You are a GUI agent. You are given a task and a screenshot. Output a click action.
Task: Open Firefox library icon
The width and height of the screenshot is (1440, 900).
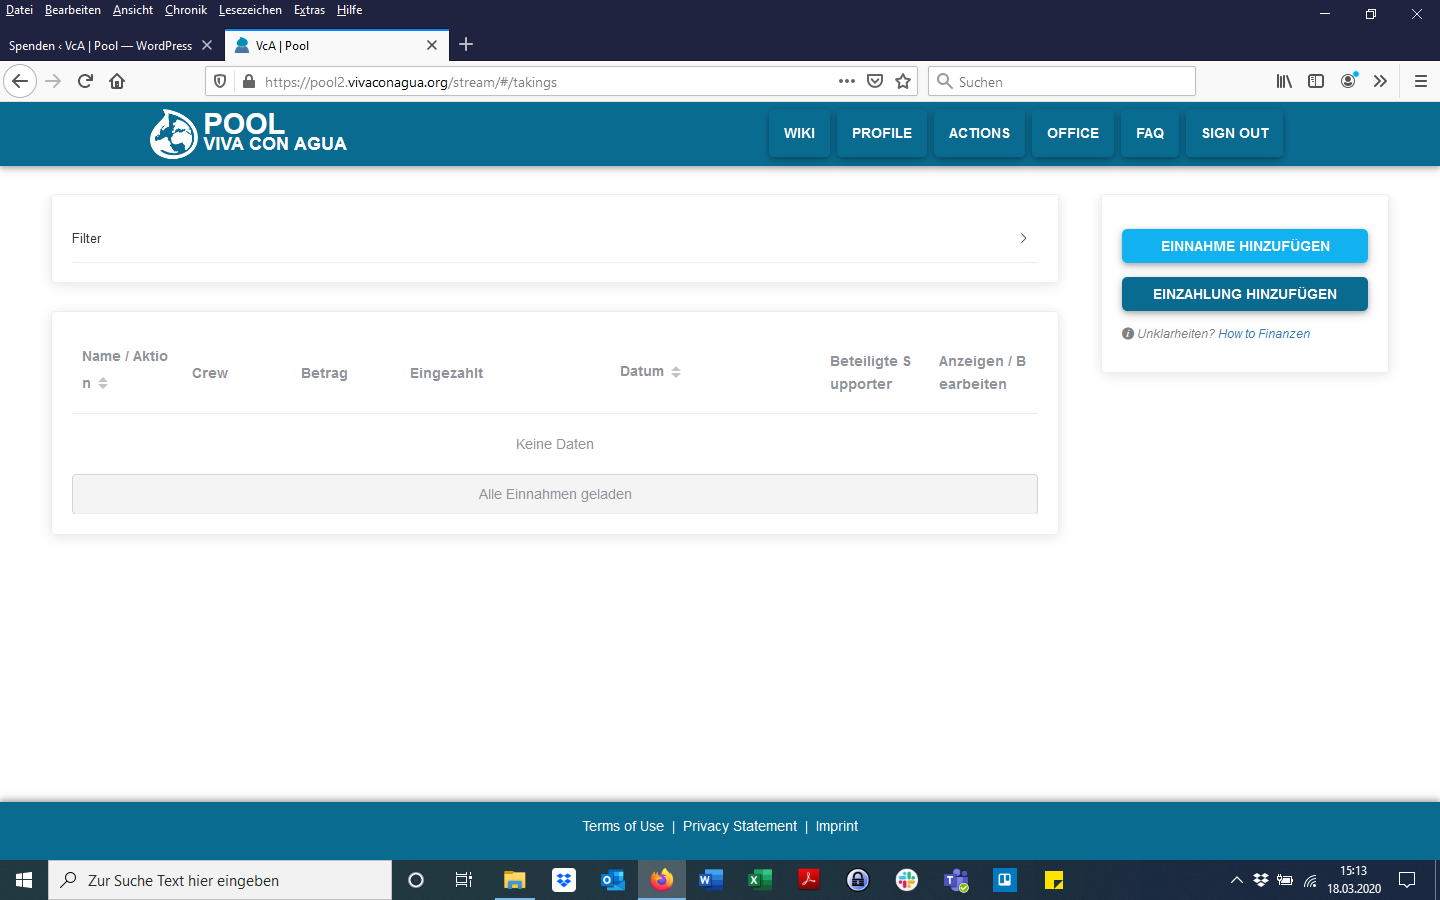(1284, 82)
